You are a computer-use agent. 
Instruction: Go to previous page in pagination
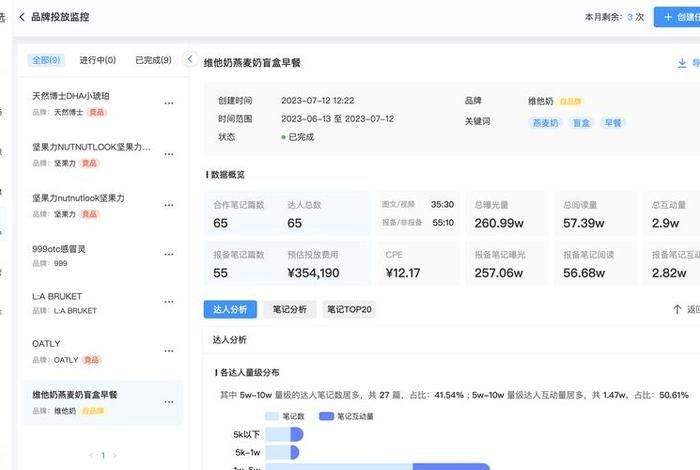click(91, 455)
